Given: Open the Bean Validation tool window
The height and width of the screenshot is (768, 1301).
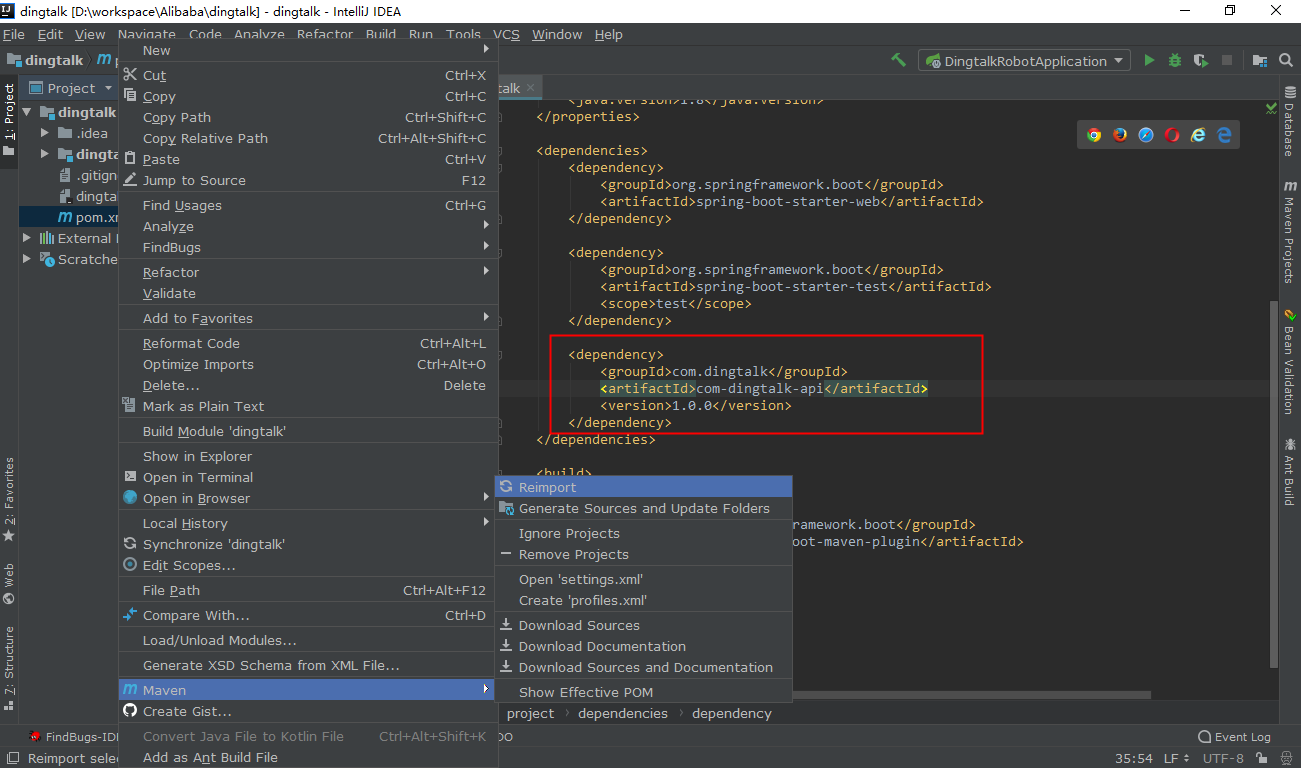Looking at the screenshot, I should (1289, 361).
